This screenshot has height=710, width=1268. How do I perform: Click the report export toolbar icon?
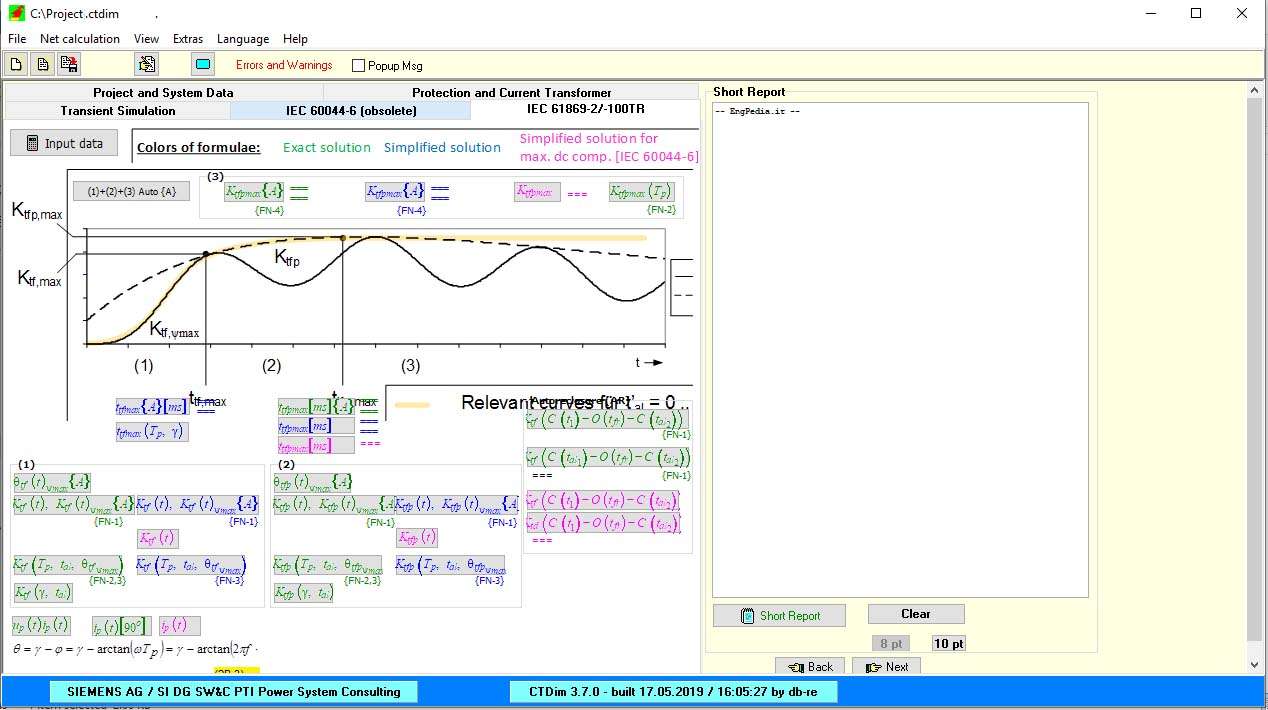[x=146, y=65]
